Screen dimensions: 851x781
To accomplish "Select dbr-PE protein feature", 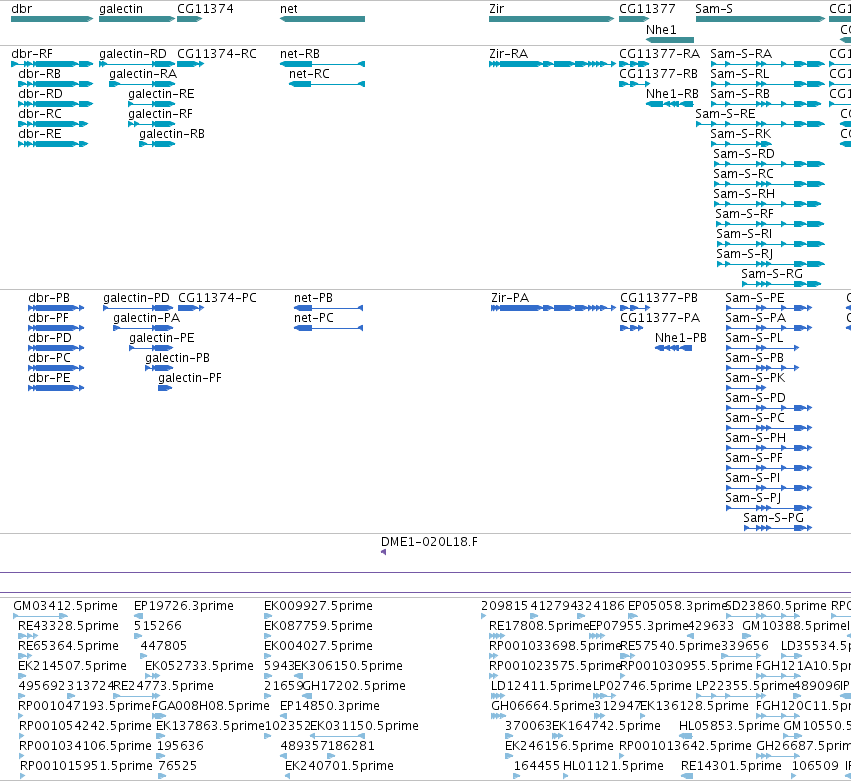I will (x=56, y=388).
